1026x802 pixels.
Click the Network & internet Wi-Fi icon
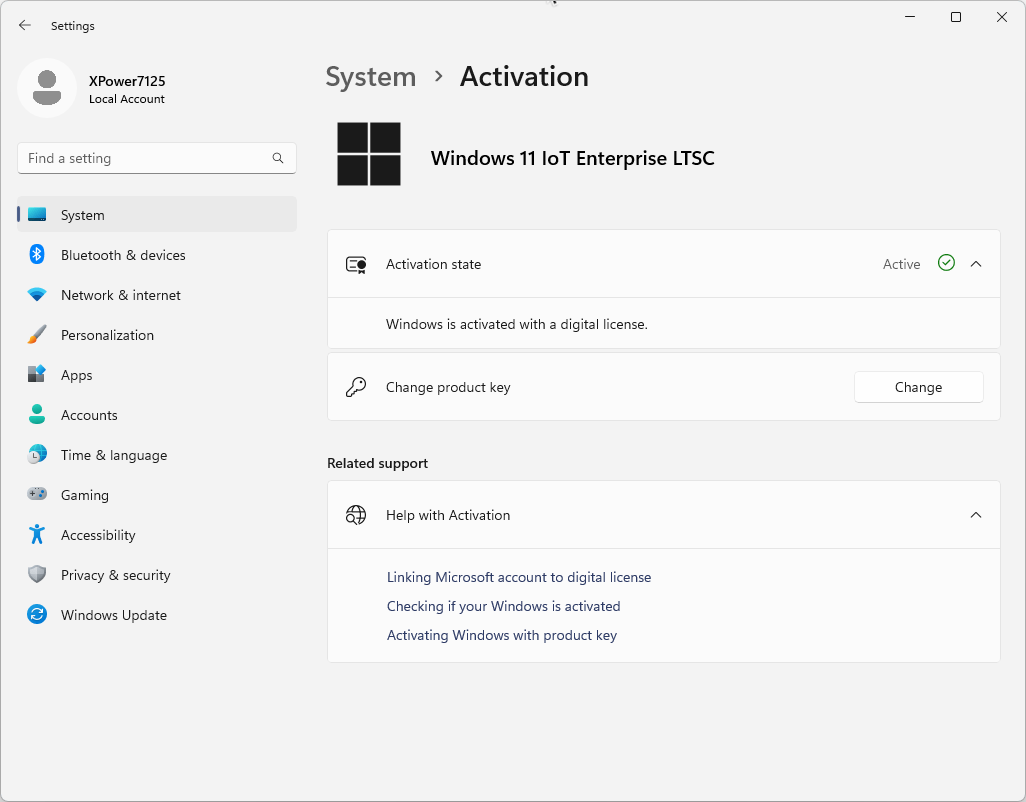37,295
